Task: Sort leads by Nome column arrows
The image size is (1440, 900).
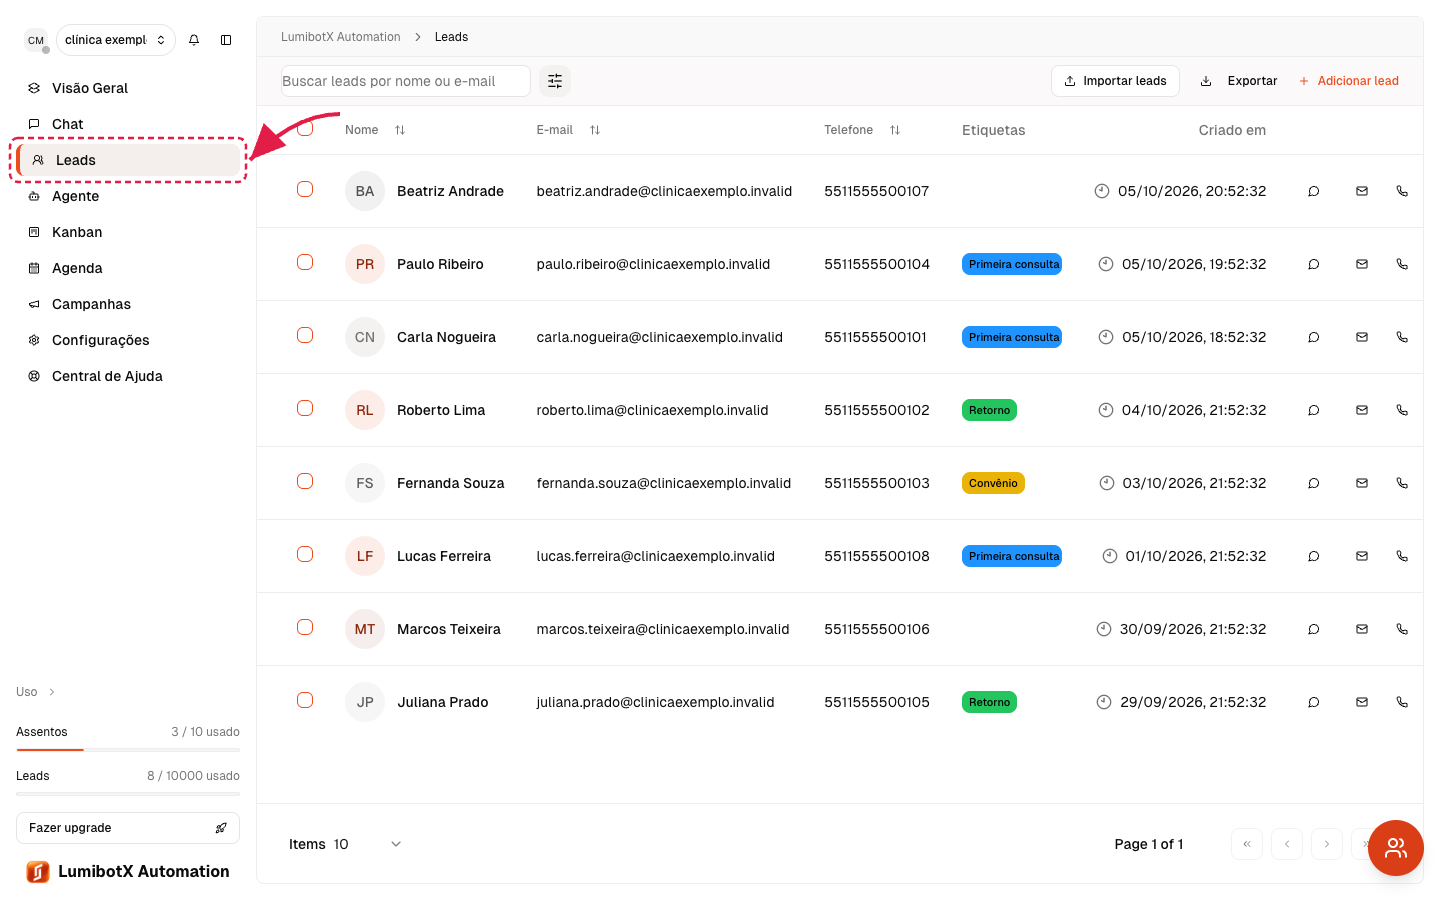Action: [400, 130]
